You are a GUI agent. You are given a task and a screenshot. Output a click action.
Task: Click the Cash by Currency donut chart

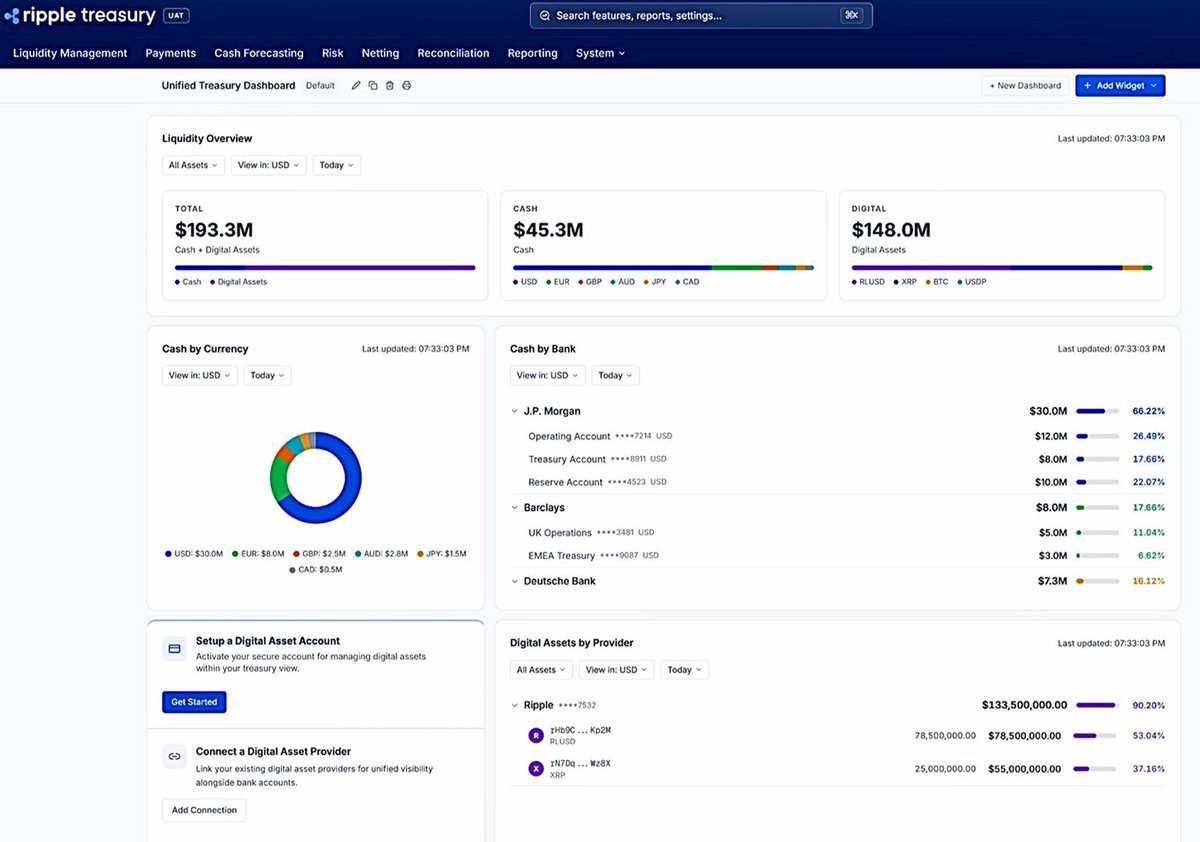pyautogui.click(x=315, y=478)
